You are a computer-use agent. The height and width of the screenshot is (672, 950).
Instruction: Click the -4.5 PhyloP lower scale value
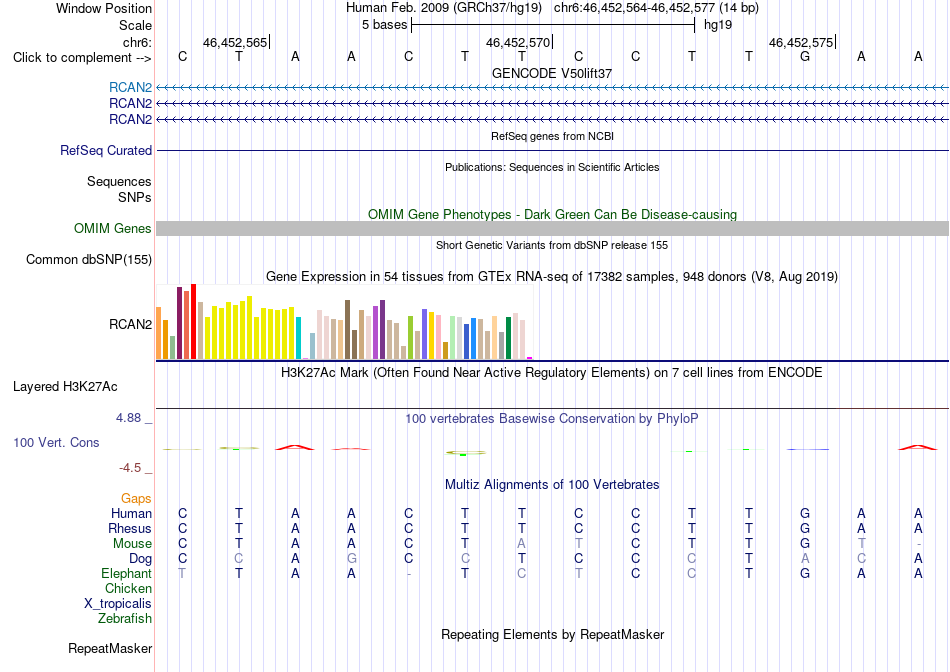click(x=130, y=468)
